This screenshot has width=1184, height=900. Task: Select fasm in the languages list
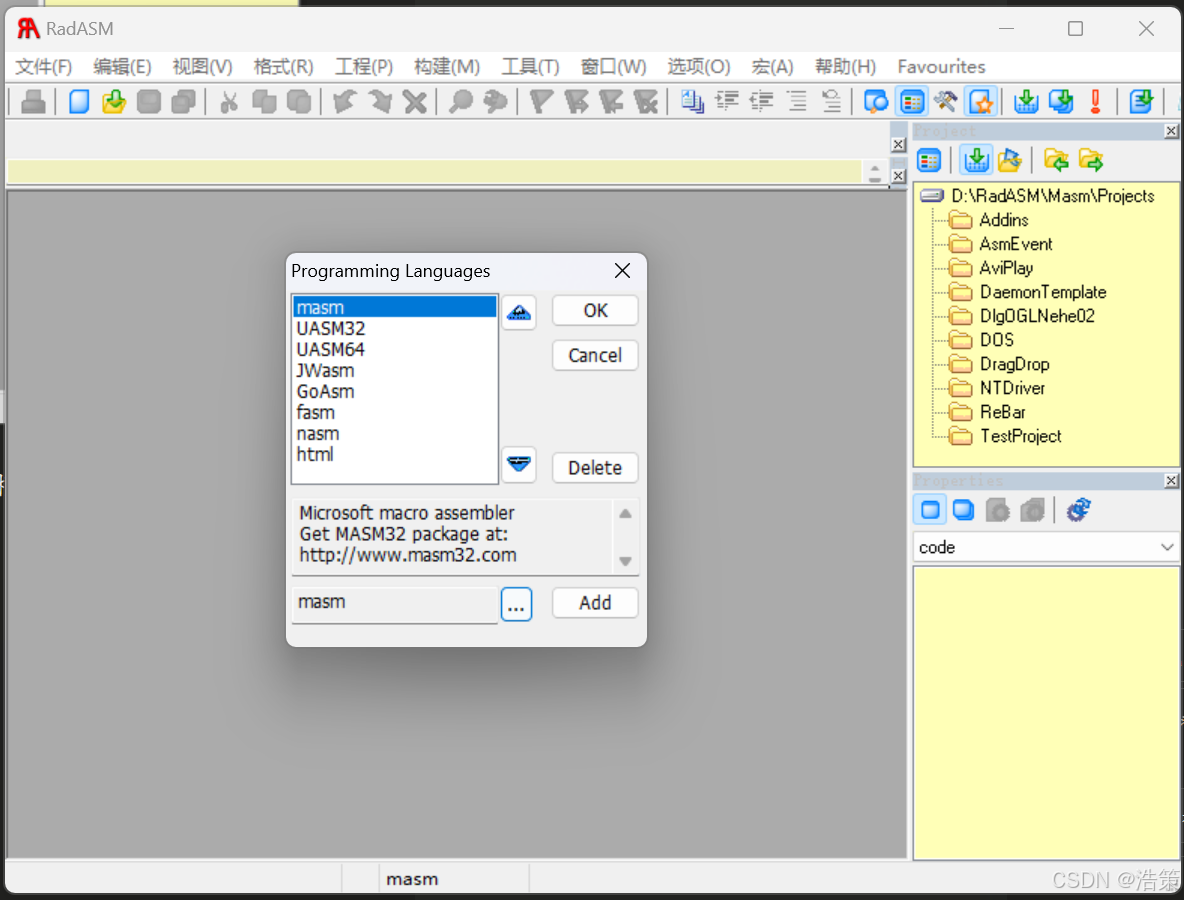(394, 412)
